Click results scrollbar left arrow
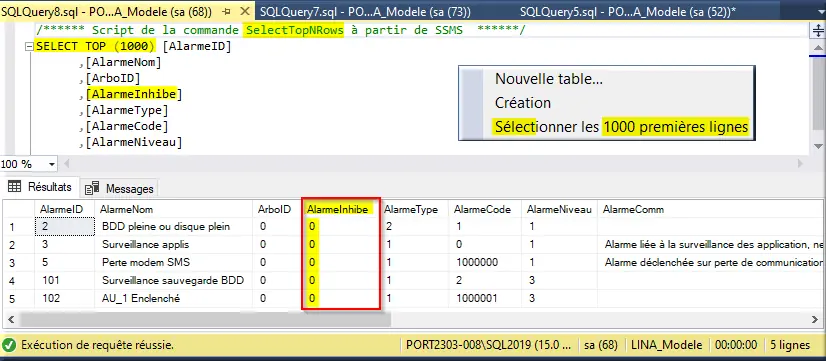 click(10, 319)
